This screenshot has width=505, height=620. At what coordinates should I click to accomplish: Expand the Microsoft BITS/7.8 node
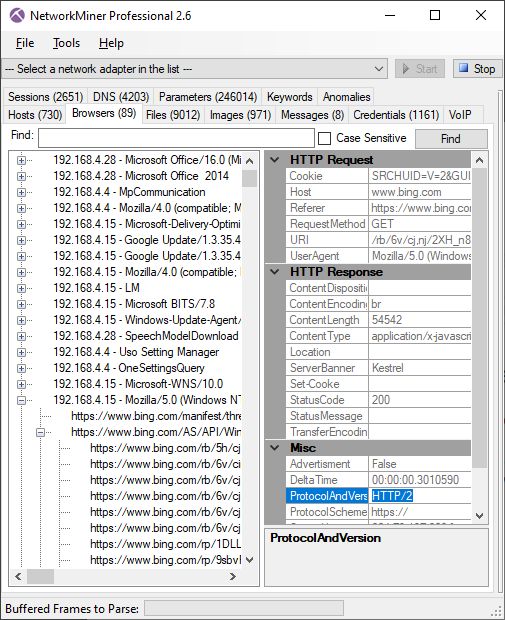point(21,304)
